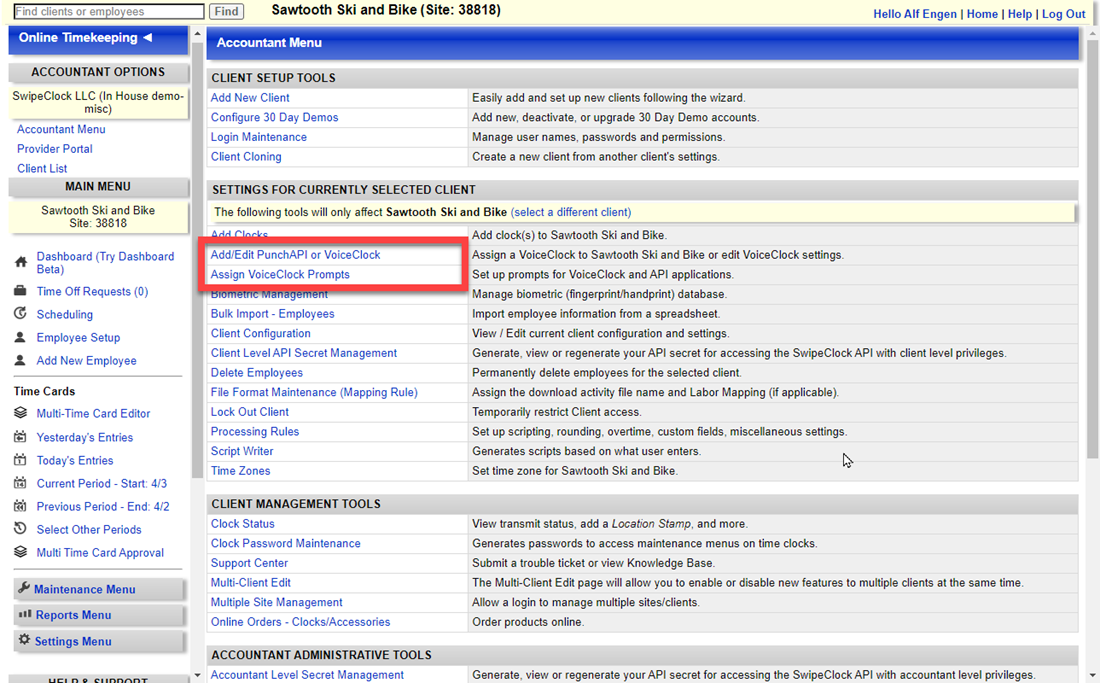Click the Employee Setup person icon
Viewport: 1100px width, 683px height.
pos(20,337)
